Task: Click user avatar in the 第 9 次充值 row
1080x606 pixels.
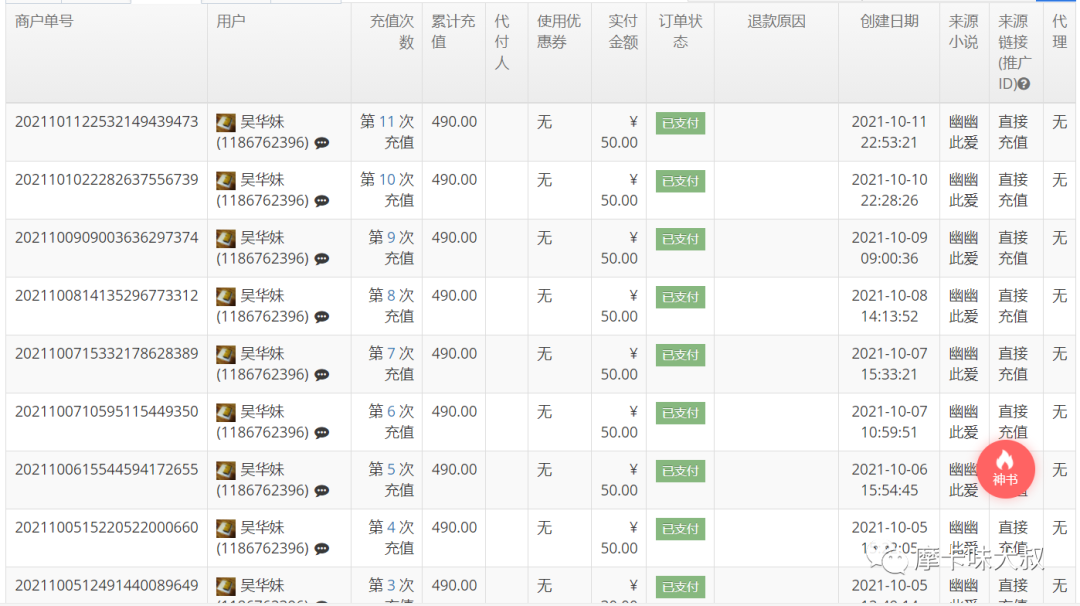Action: 226,238
